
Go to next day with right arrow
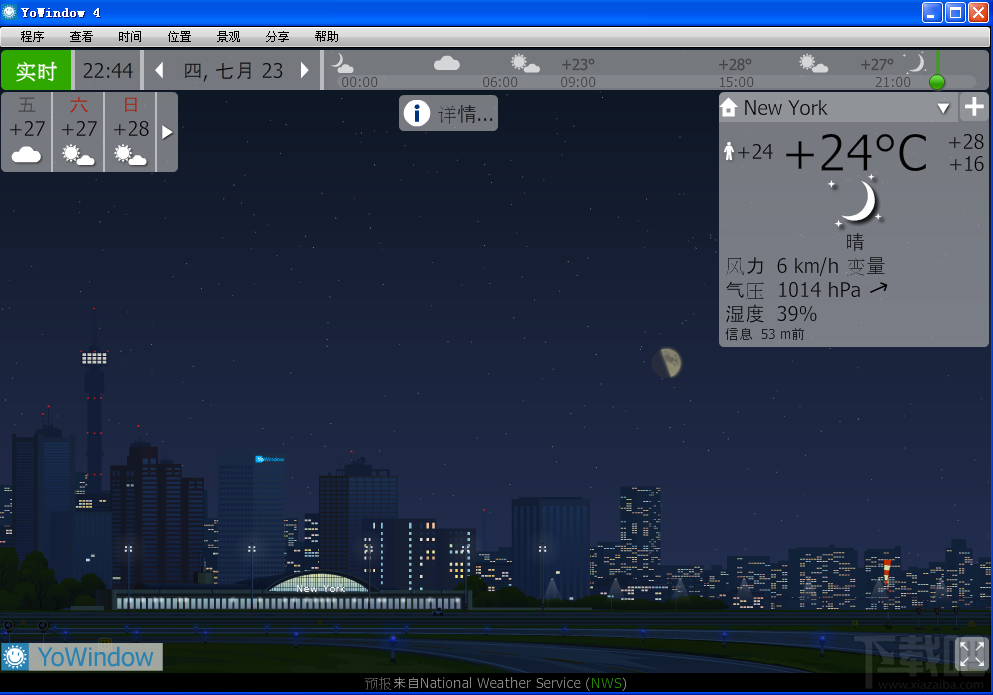pos(305,70)
